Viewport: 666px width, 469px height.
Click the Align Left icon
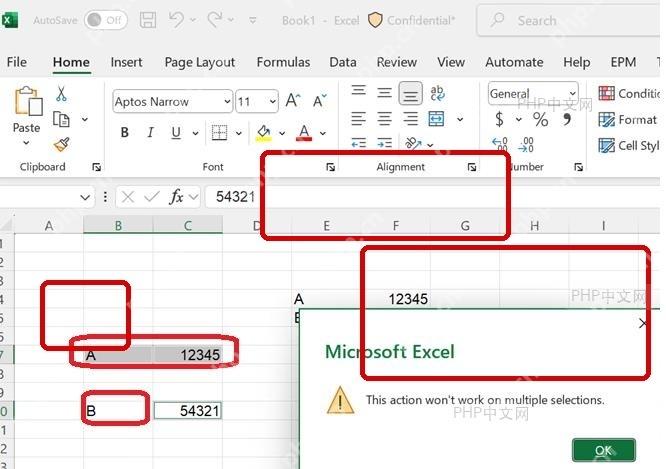pos(358,119)
